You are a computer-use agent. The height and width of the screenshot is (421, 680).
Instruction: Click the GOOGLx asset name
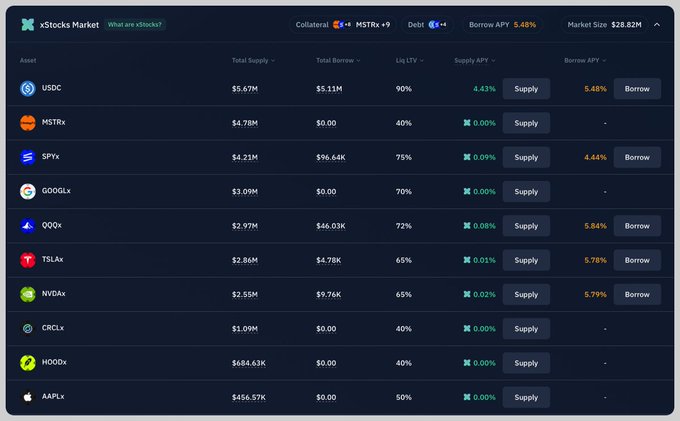[x=56, y=191]
